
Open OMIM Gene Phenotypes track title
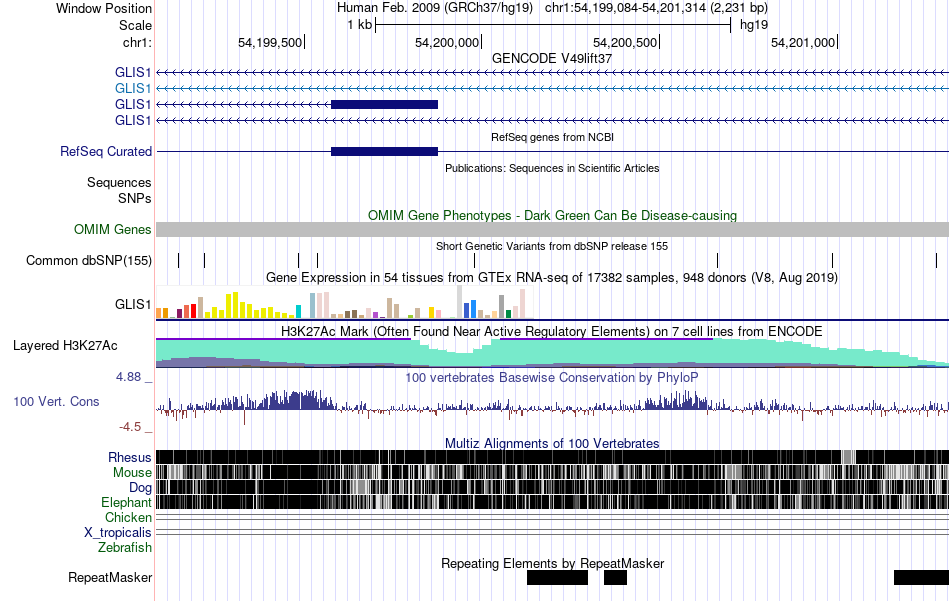pos(552,215)
